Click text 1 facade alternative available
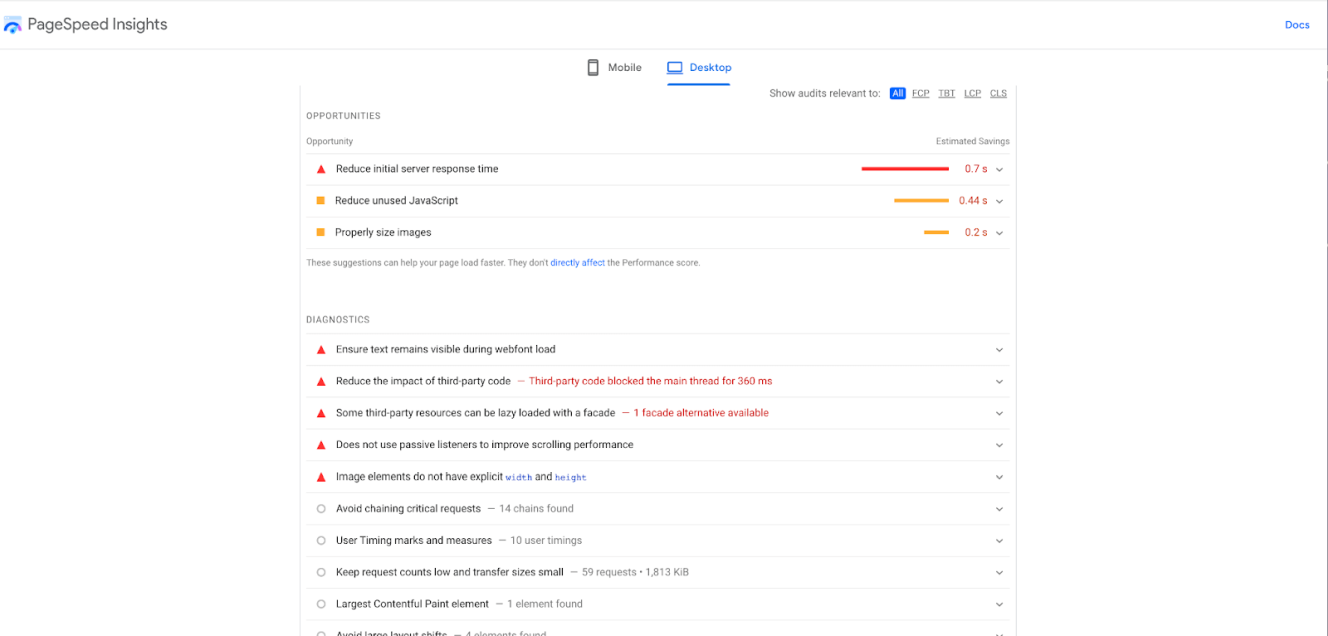 701,413
